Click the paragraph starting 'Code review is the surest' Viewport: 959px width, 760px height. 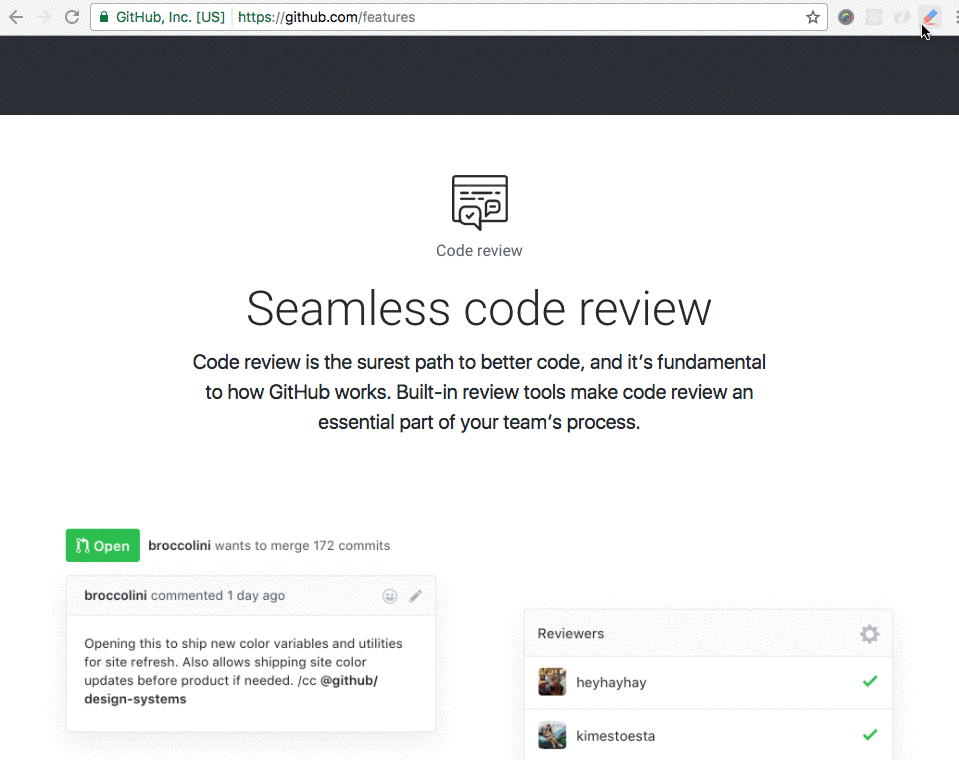479,392
